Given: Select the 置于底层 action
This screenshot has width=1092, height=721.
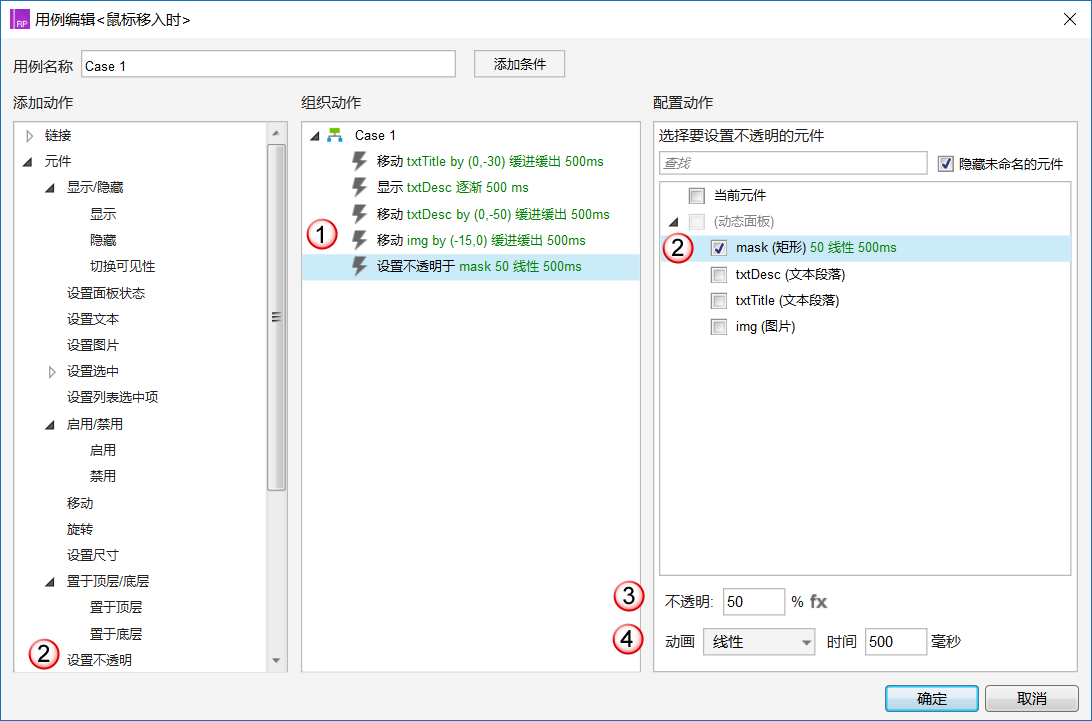Looking at the screenshot, I should [x=116, y=634].
